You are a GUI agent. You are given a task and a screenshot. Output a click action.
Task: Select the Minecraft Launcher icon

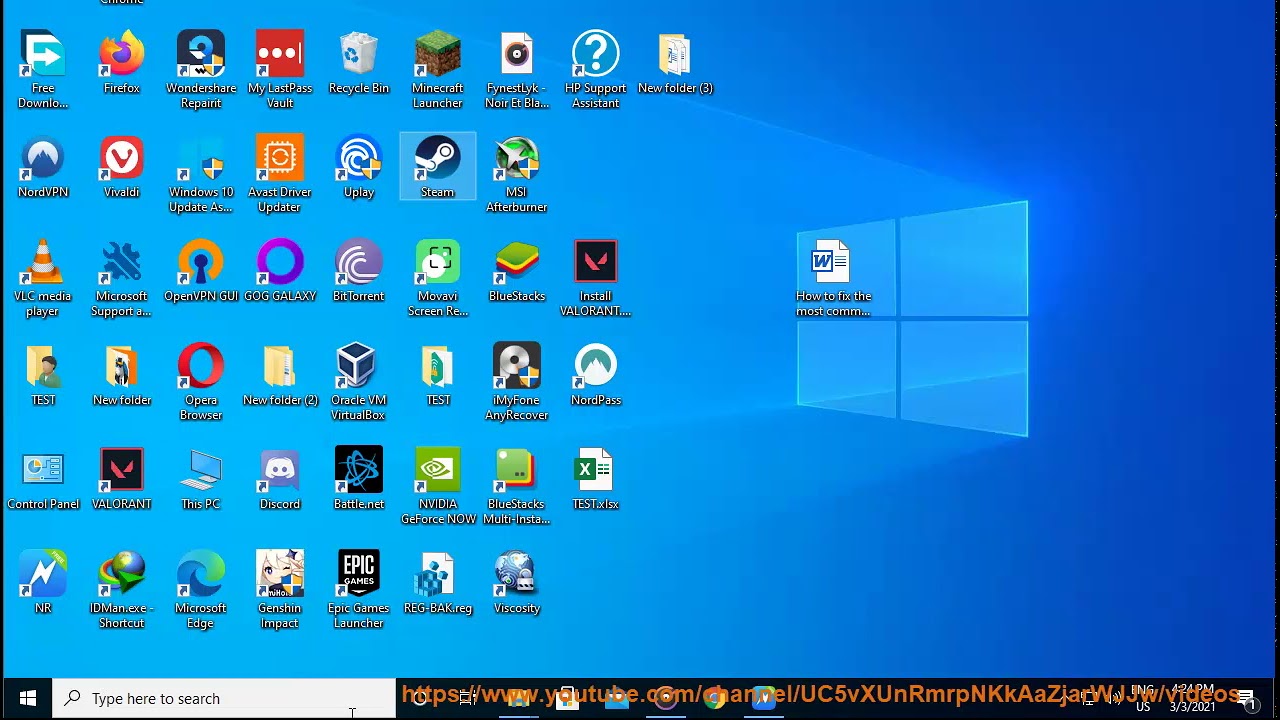pyautogui.click(x=438, y=54)
